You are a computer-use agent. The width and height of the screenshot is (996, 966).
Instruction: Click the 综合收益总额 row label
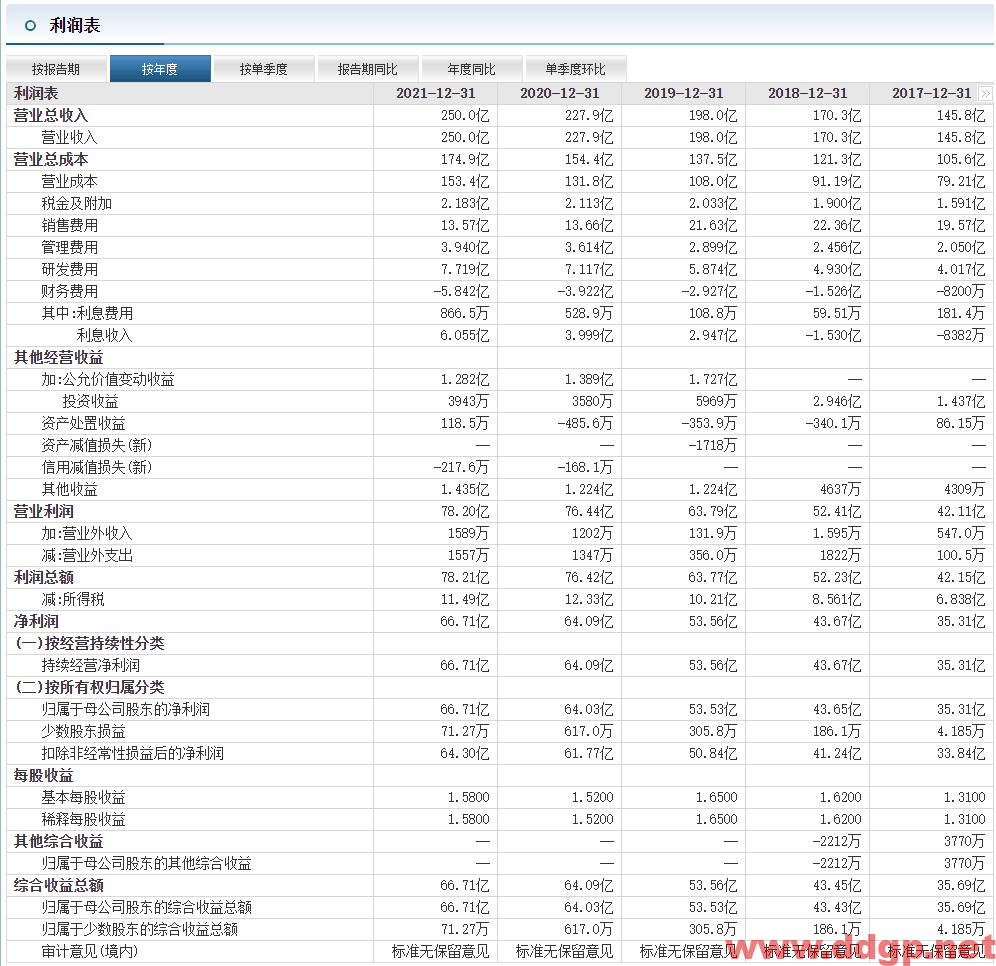pyautogui.click(x=58, y=886)
